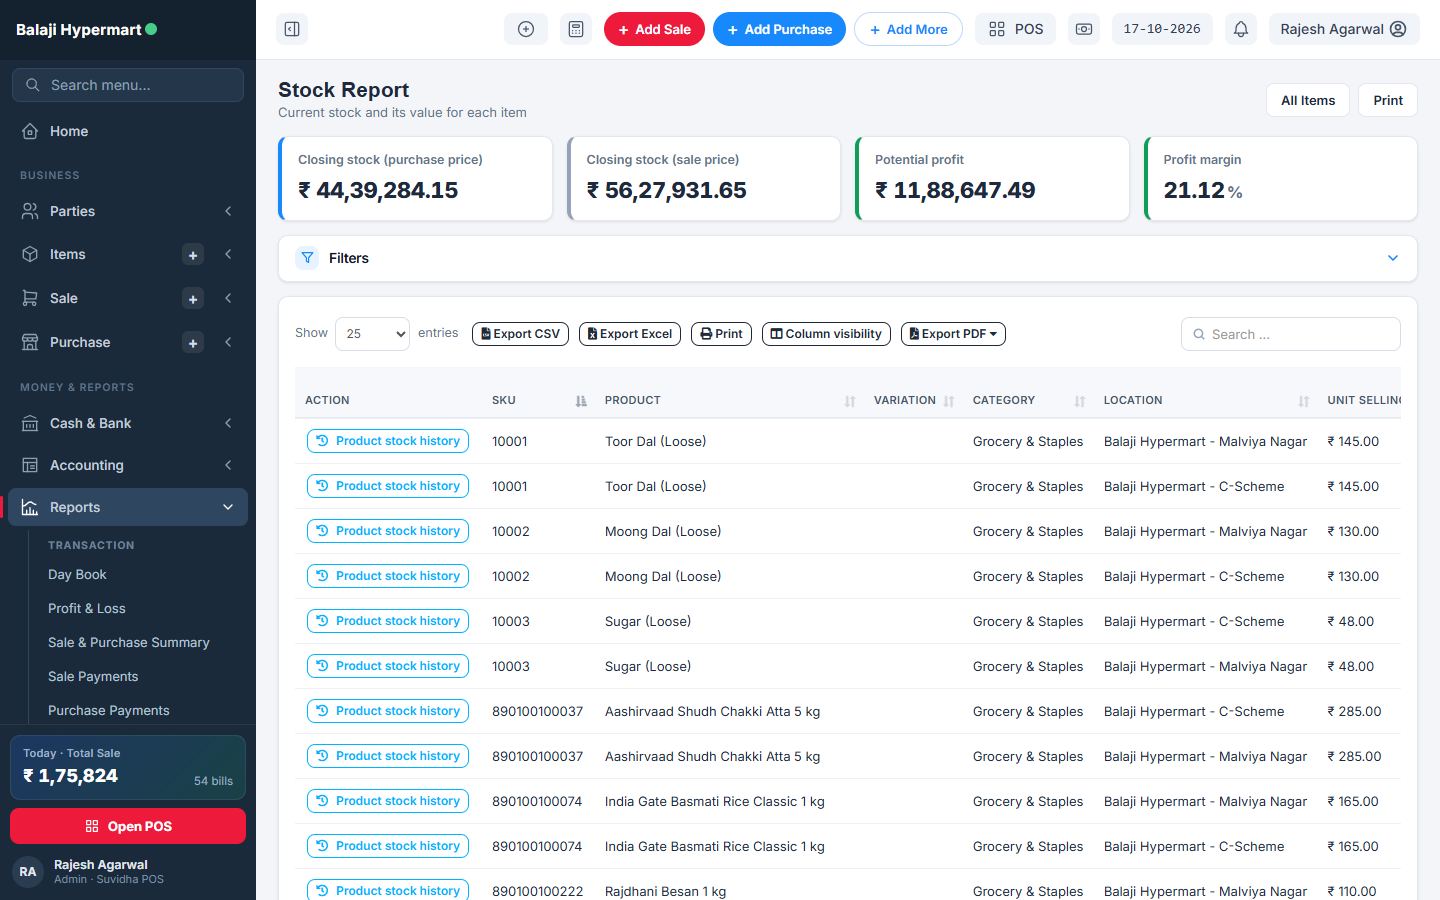Click Column visibility button
Viewport: 1440px width, 900px height.
826,334
